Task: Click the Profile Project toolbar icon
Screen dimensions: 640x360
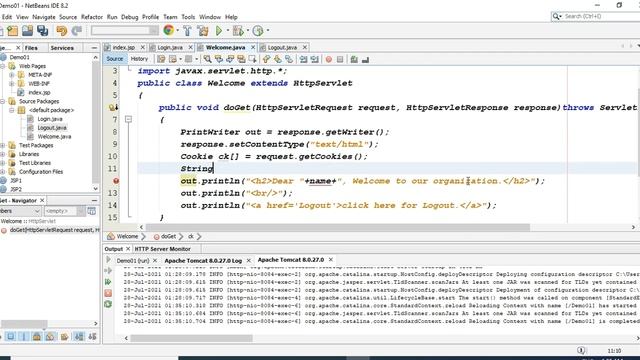Action: 258,31
